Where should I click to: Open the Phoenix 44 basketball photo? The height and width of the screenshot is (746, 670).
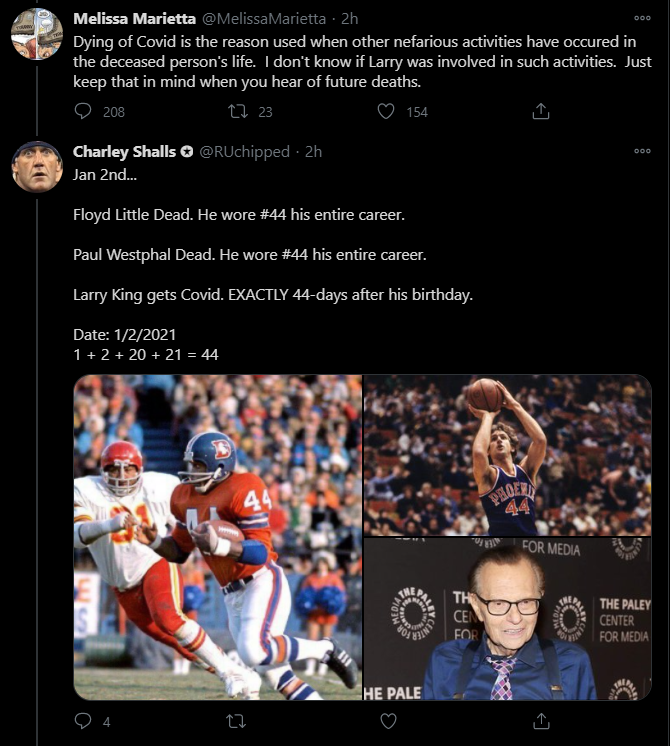point(507,455)
